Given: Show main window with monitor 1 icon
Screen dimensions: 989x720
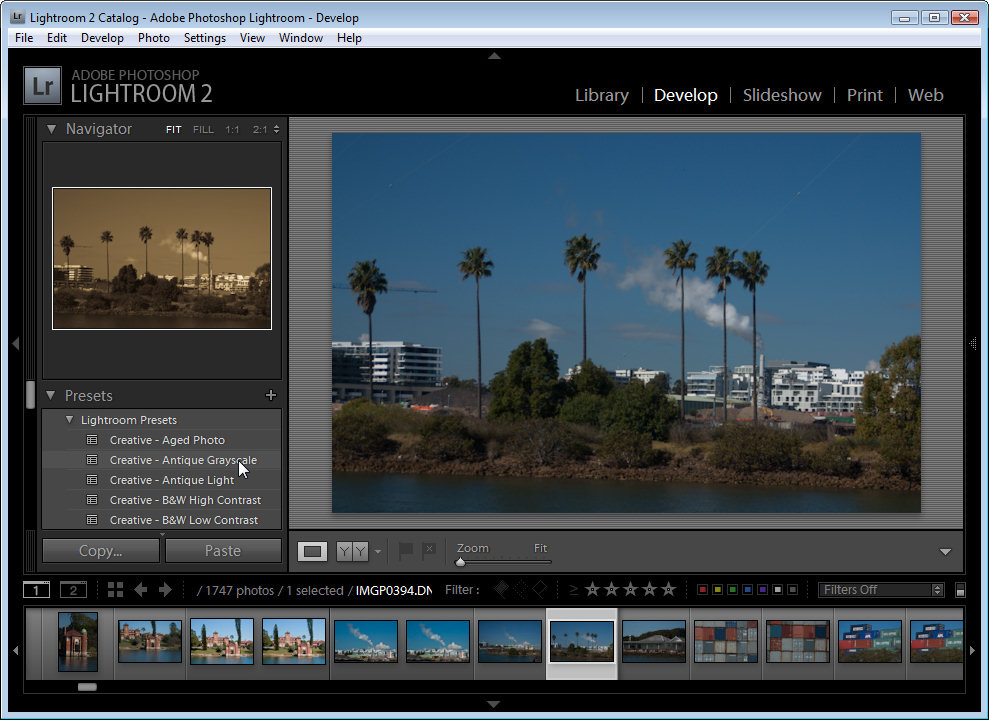Looking at the screenshot, I should pos(36,589).
